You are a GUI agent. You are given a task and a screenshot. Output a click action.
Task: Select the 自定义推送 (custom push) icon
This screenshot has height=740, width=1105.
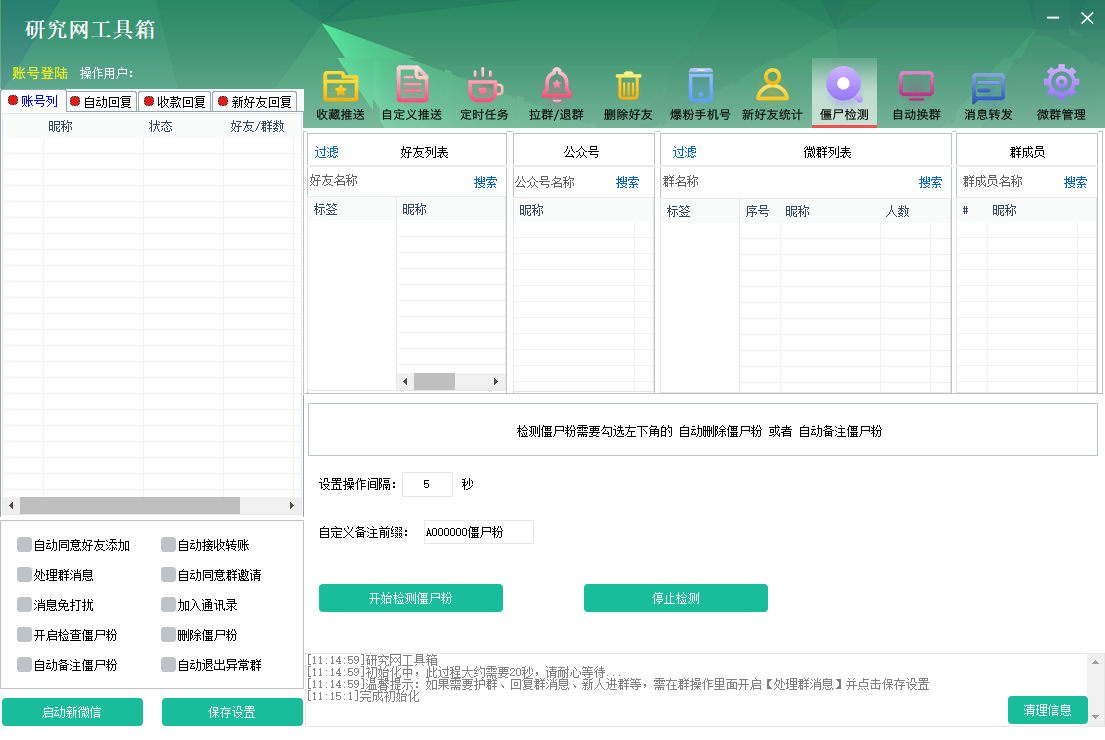pyautogui.click(x=412, y=91)
